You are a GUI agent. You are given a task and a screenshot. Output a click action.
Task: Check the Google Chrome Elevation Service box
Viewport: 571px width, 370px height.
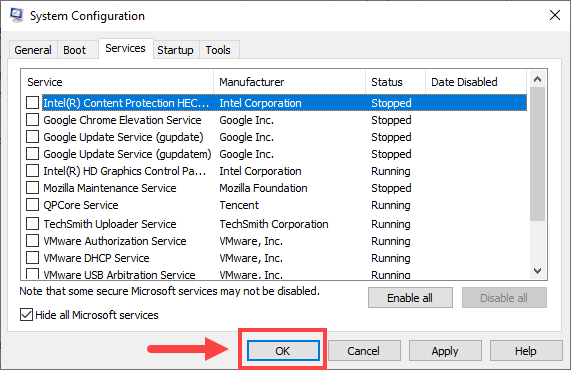(x=32, y=119)
